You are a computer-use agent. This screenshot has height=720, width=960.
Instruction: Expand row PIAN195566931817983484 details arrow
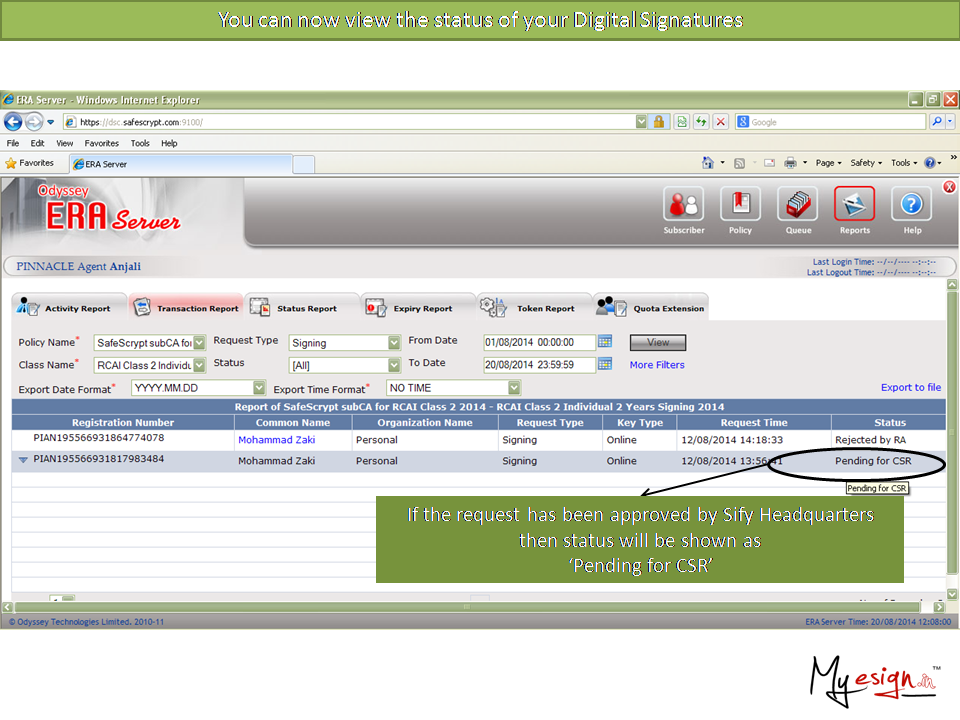pyautogui.click(x=23, y=461)
